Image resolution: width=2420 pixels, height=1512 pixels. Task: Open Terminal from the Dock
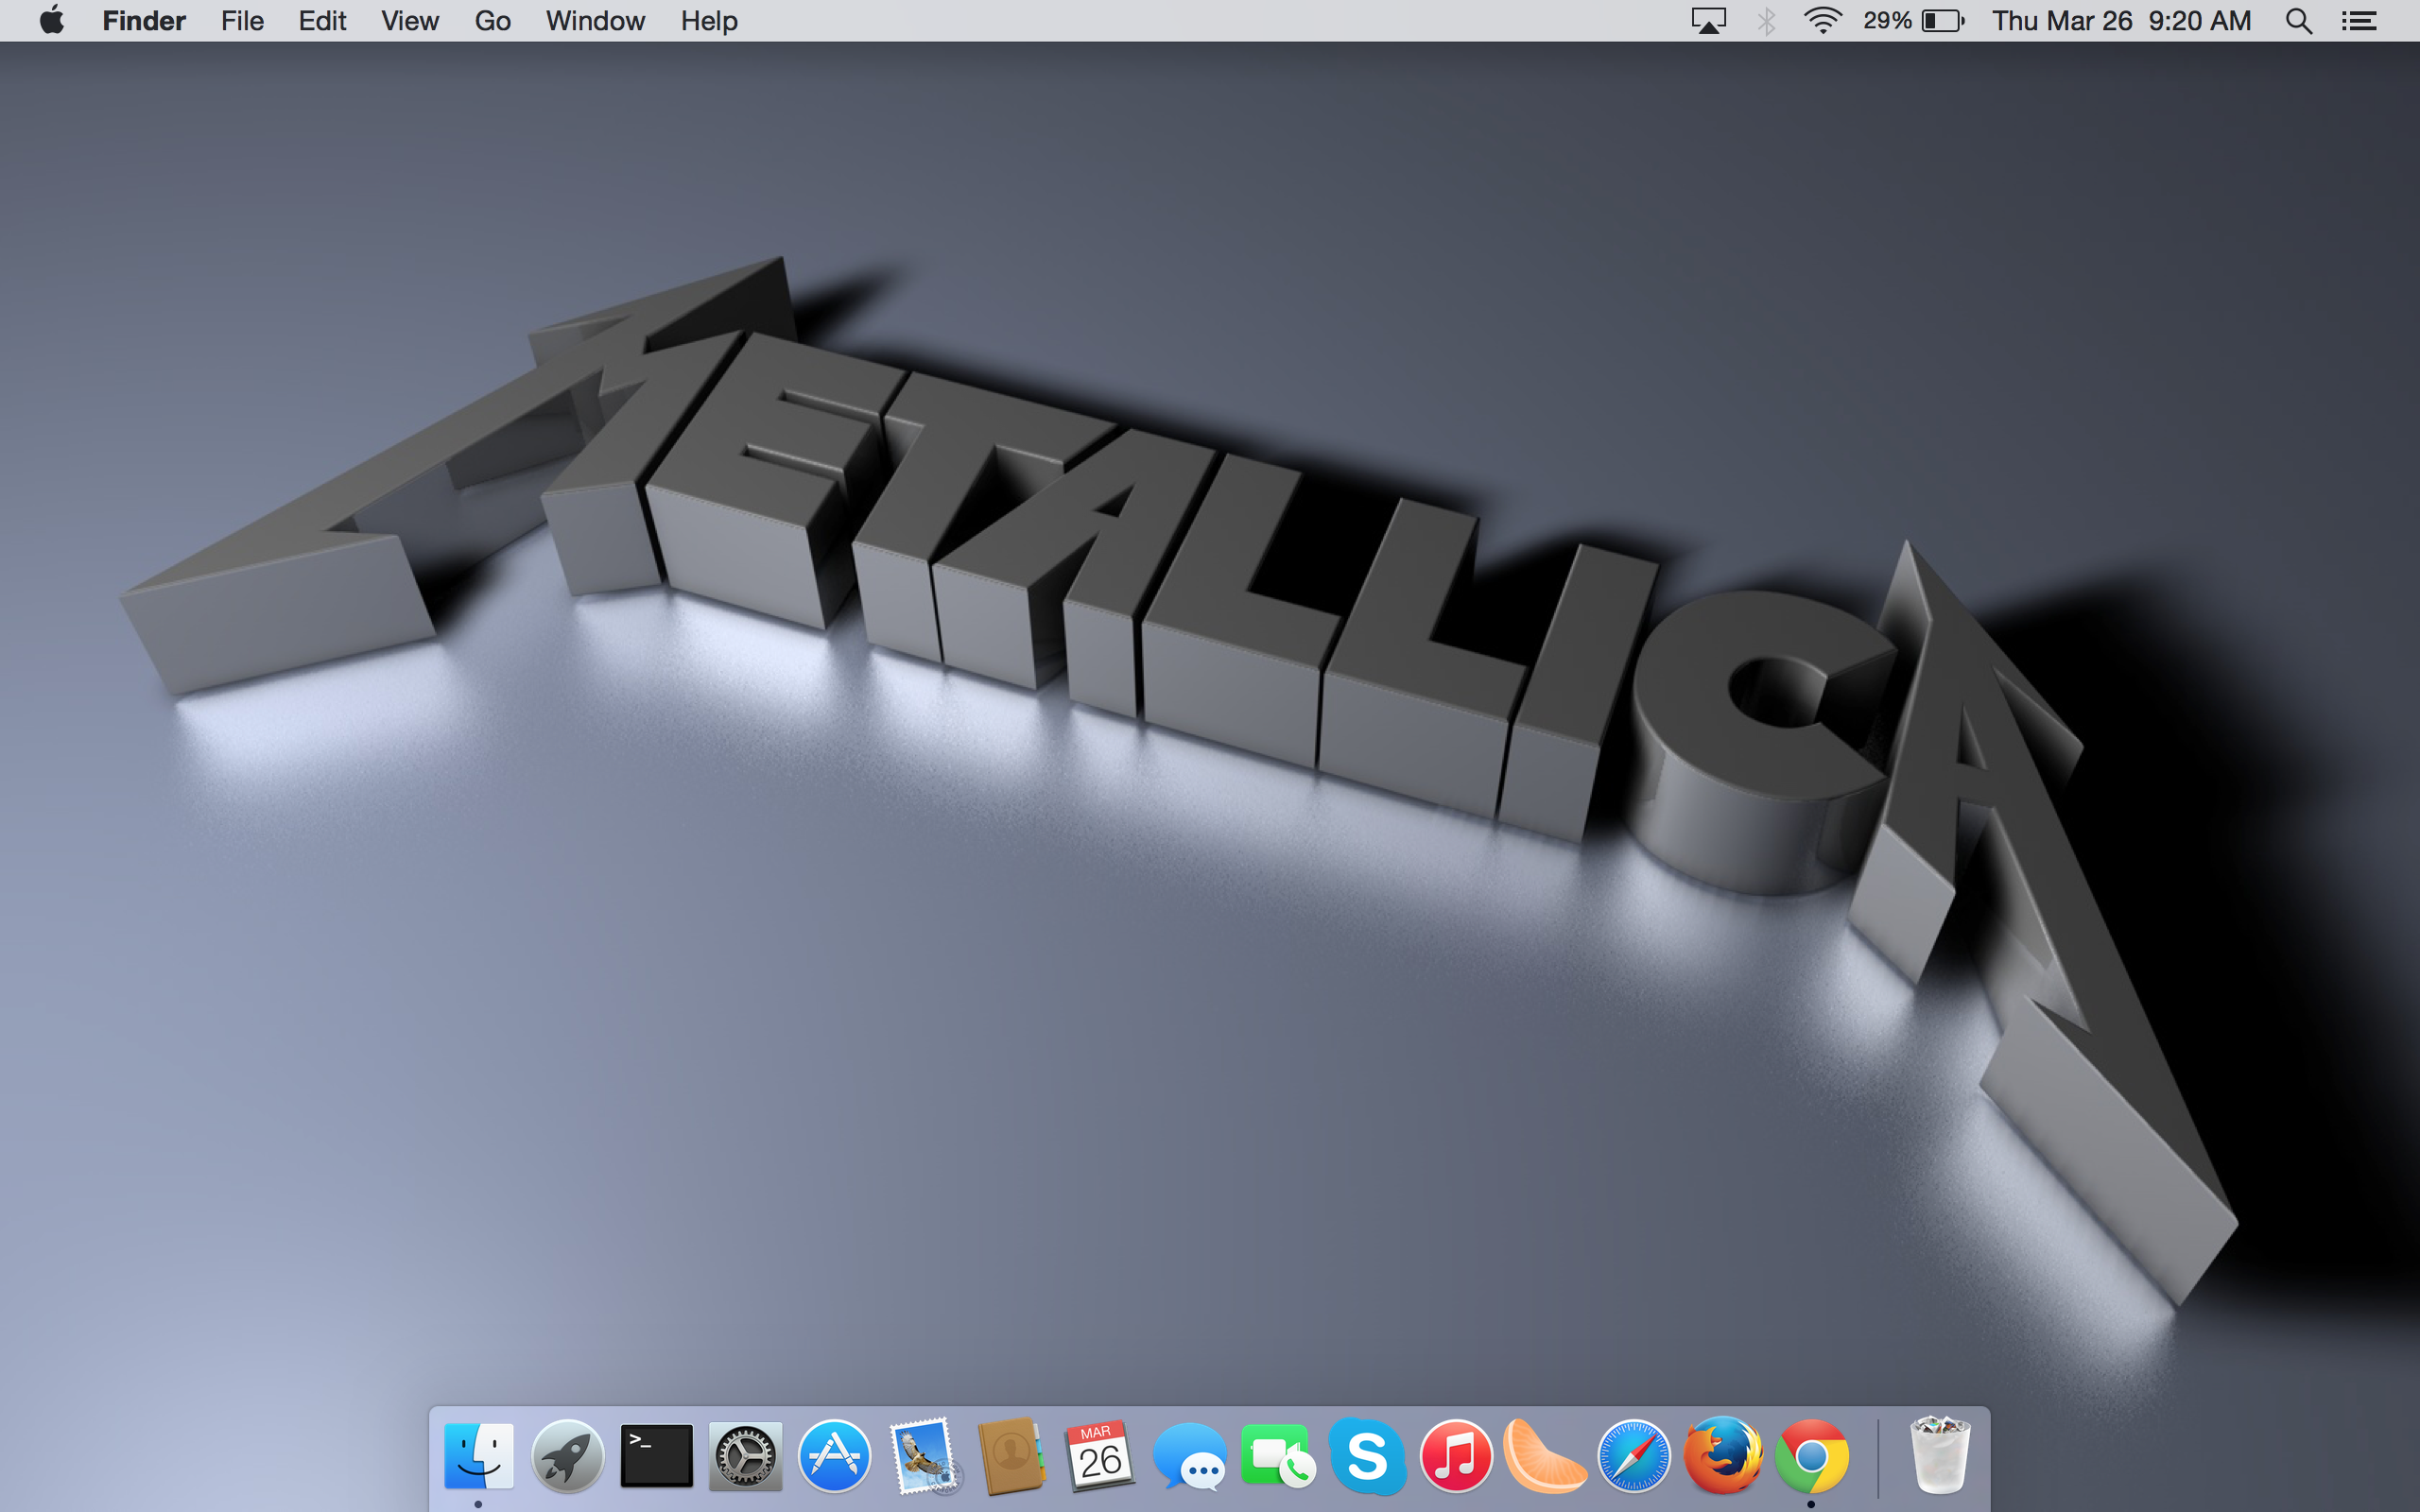click(656, 1456)
